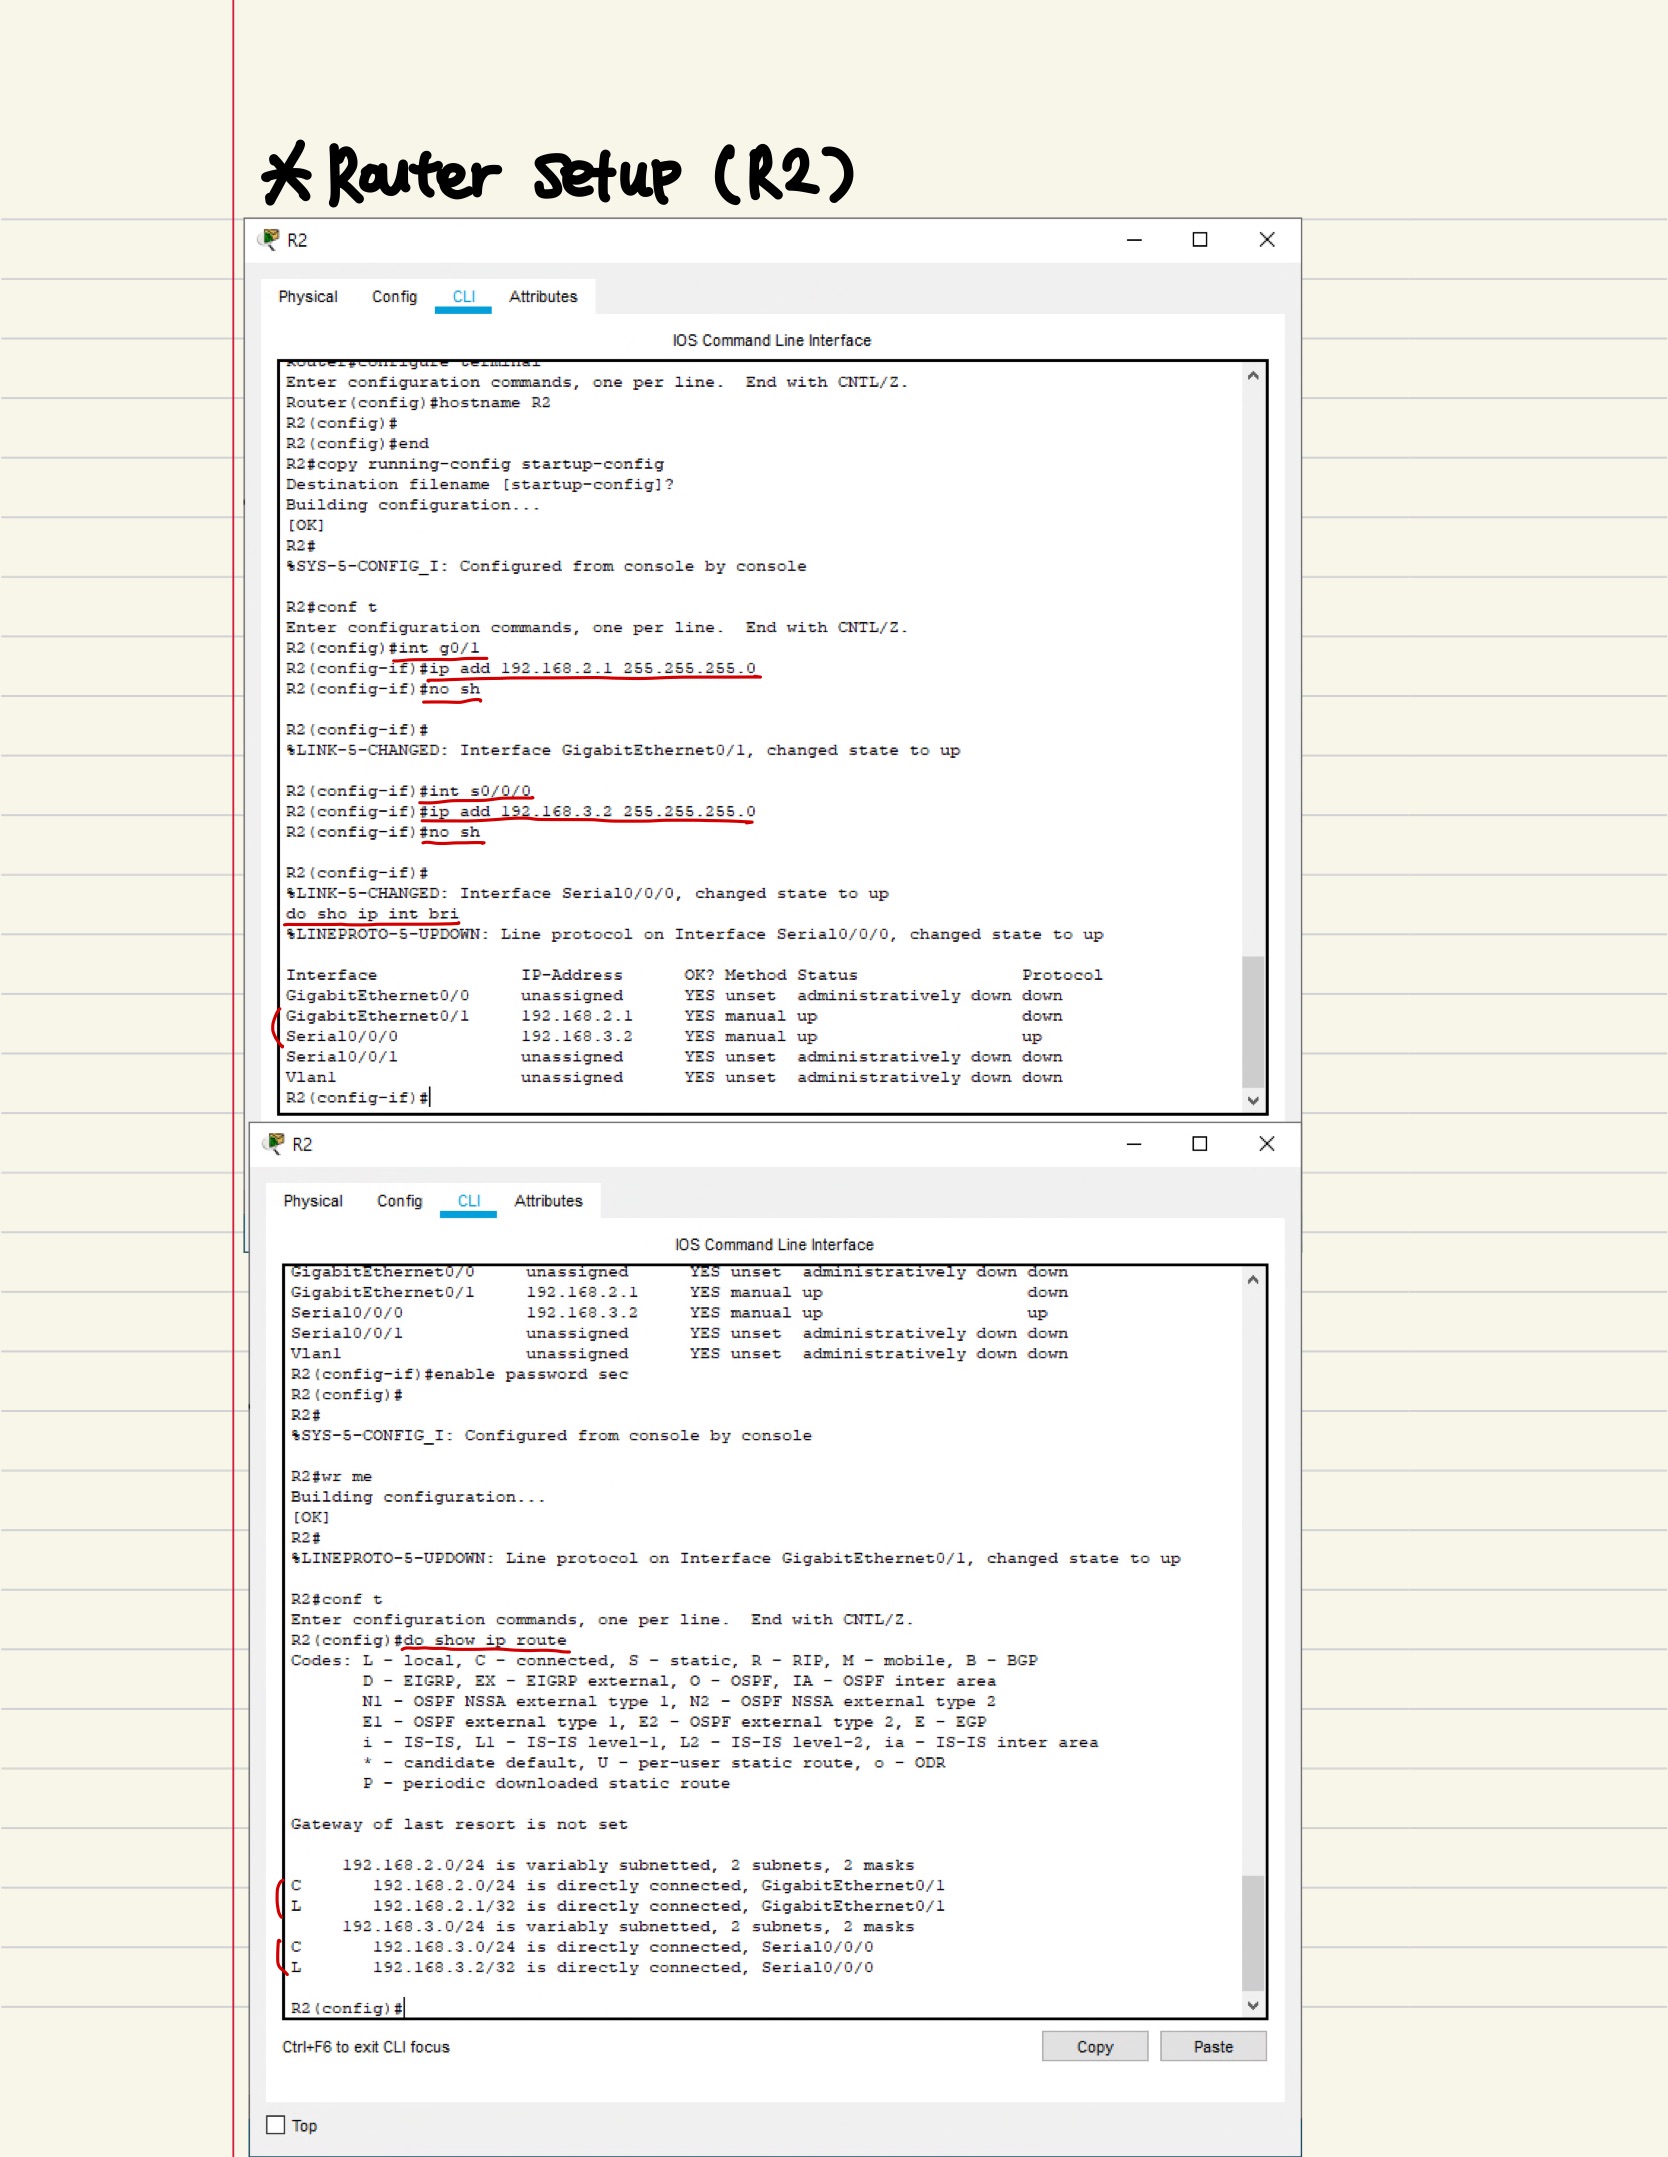The height and width of the screenshot is (2157, 1668).
Task: Toggle the Top checkbox
Action: [276, 2125]
